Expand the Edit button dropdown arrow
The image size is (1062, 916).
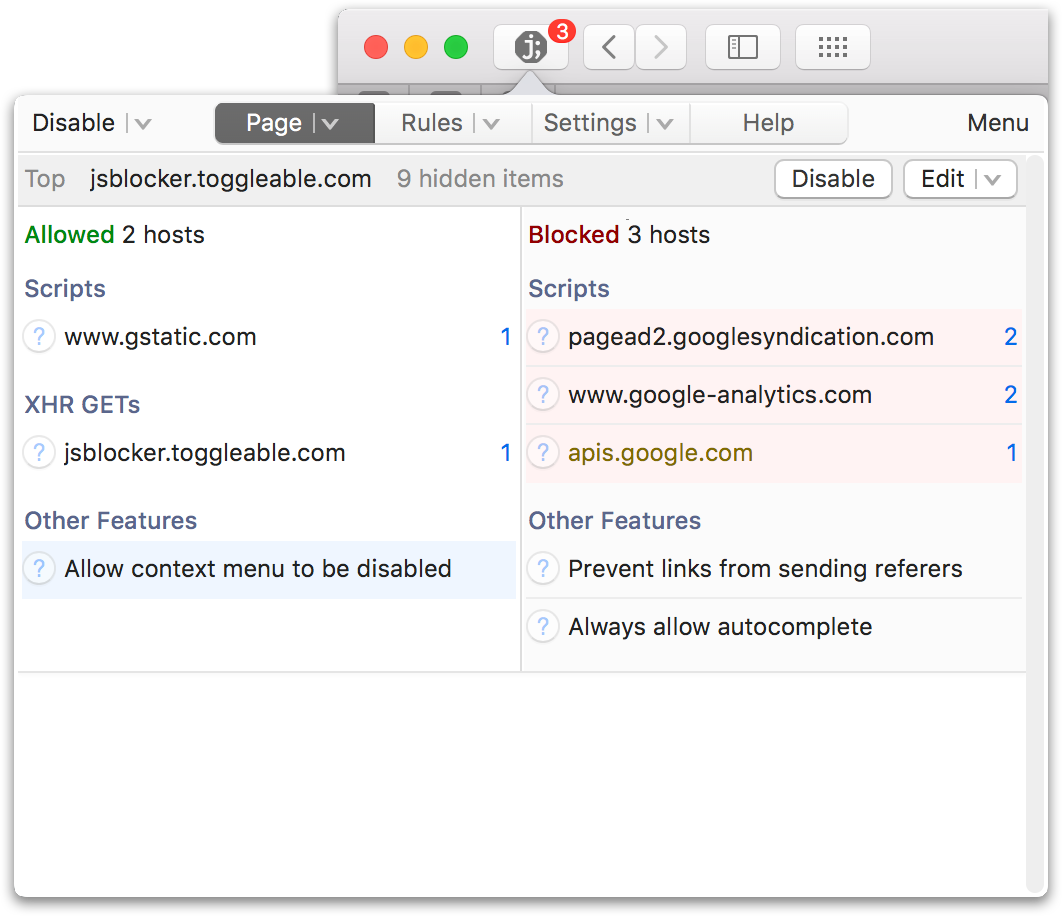[992, 180]
